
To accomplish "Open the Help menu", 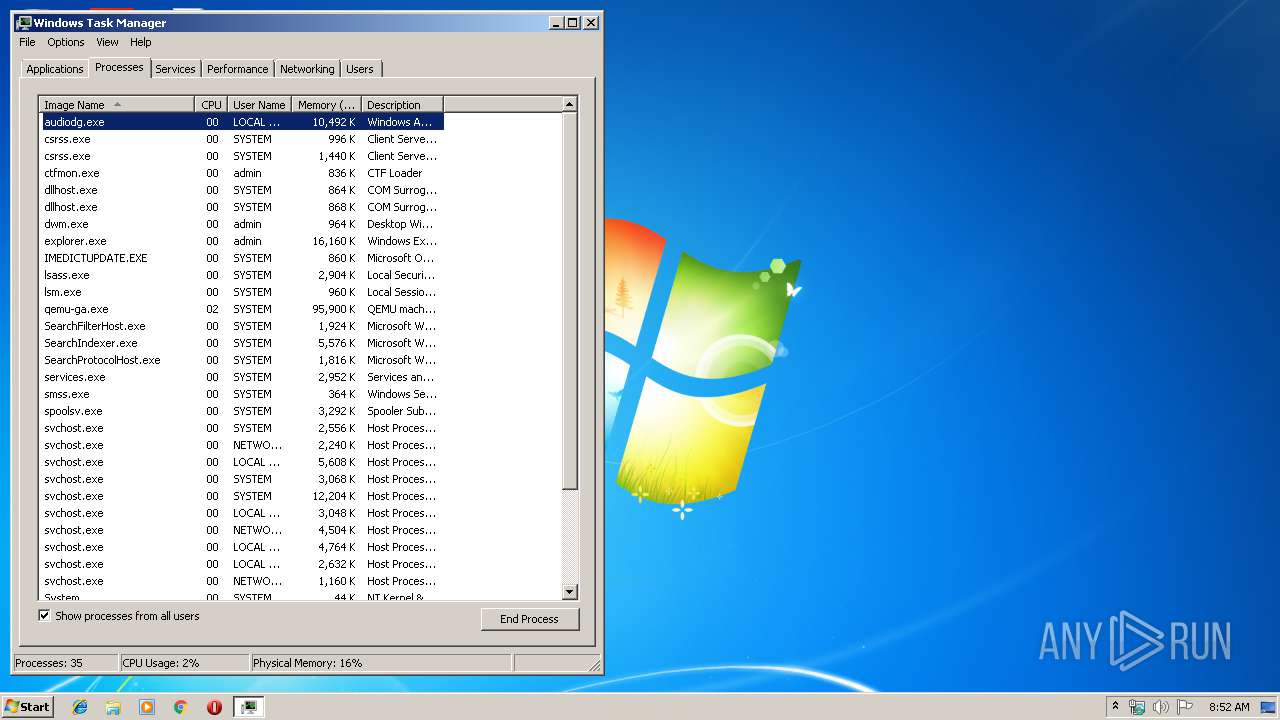I will point(140,42).
